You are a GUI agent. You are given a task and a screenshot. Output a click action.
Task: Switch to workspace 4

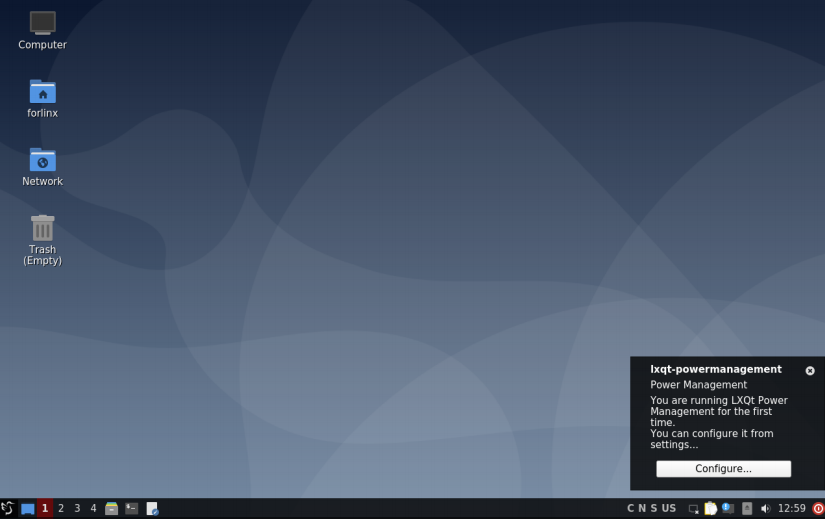pyautogui.click(x=93, y=508)
